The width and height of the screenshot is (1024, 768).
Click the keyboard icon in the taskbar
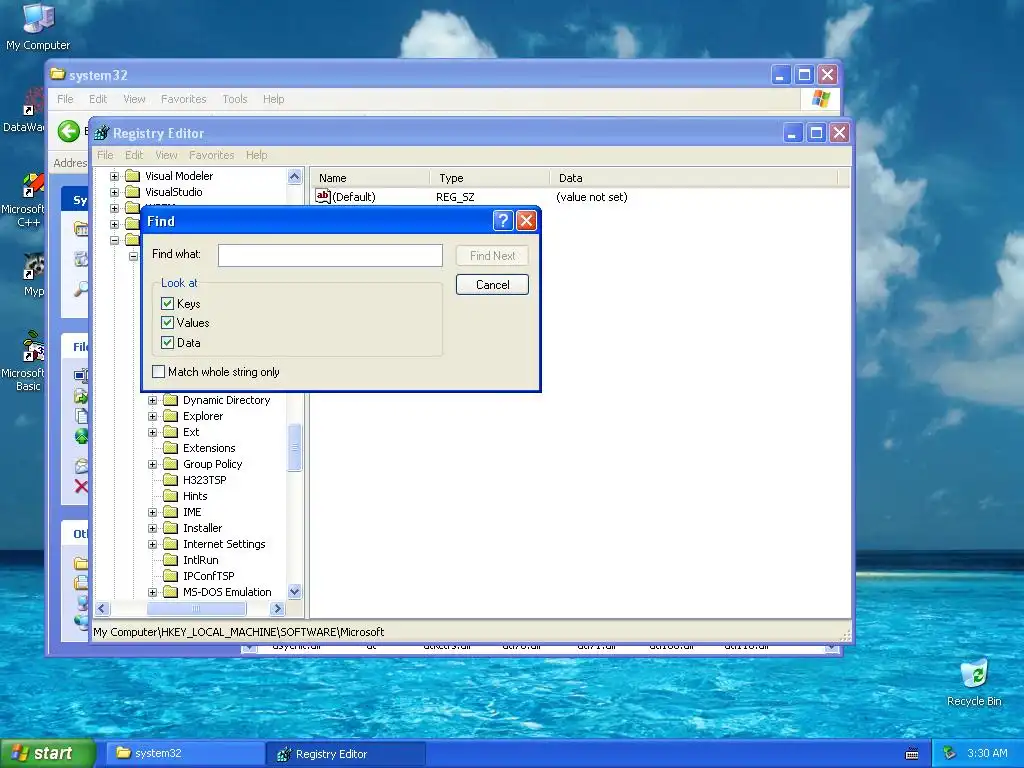point(912,754)
